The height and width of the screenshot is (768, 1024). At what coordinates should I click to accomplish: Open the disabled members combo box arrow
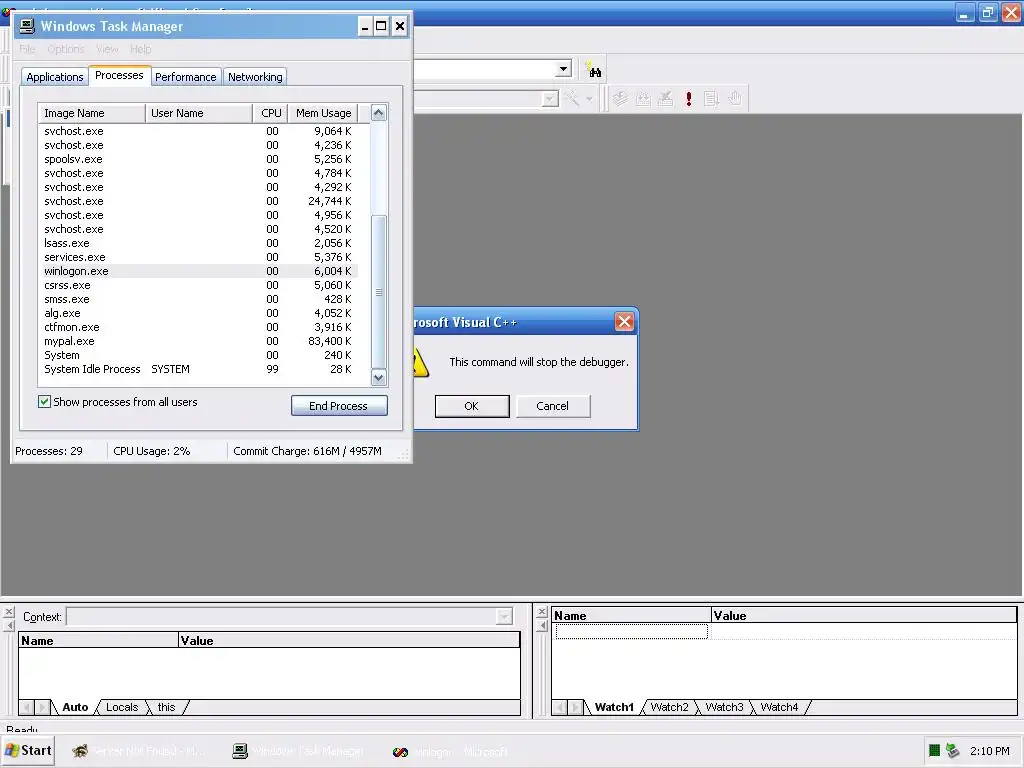coord(550,99)
